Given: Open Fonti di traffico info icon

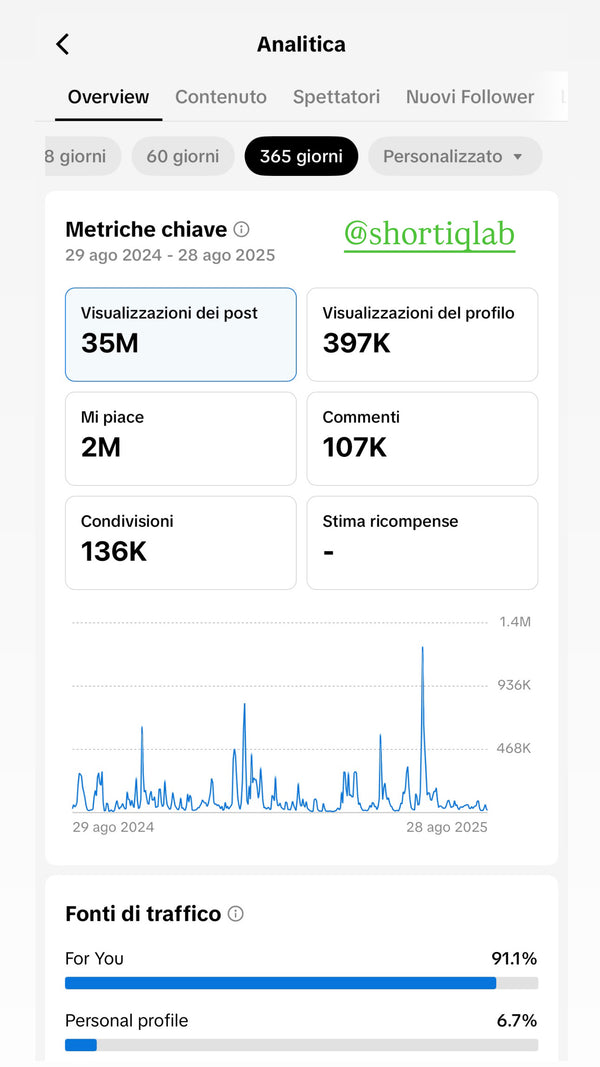Looking at the screenshot, I should [235, 914].
